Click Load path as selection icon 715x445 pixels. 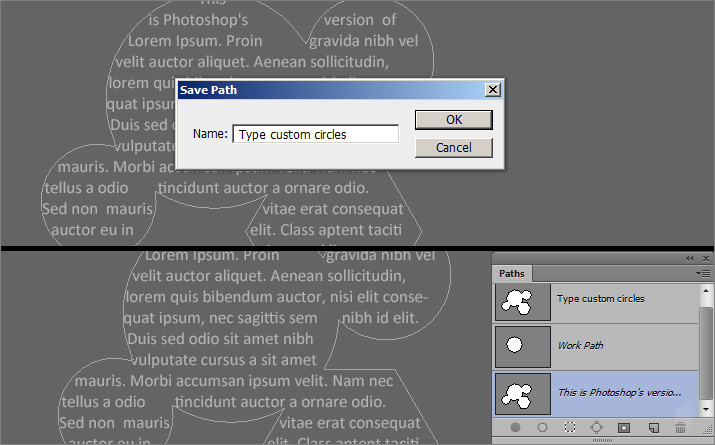[x=570, y=427]
